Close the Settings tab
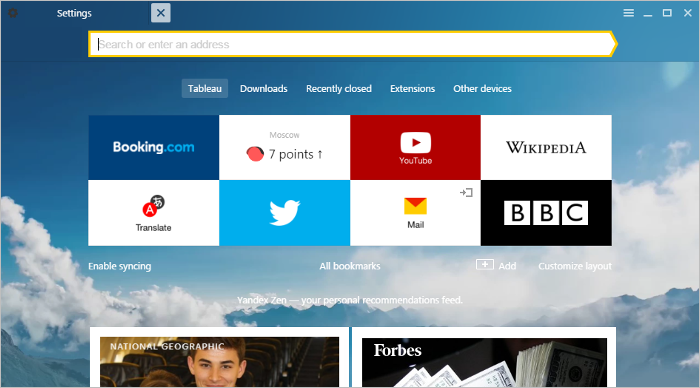The width and height of the screenshot is (700, 388). 161,13
